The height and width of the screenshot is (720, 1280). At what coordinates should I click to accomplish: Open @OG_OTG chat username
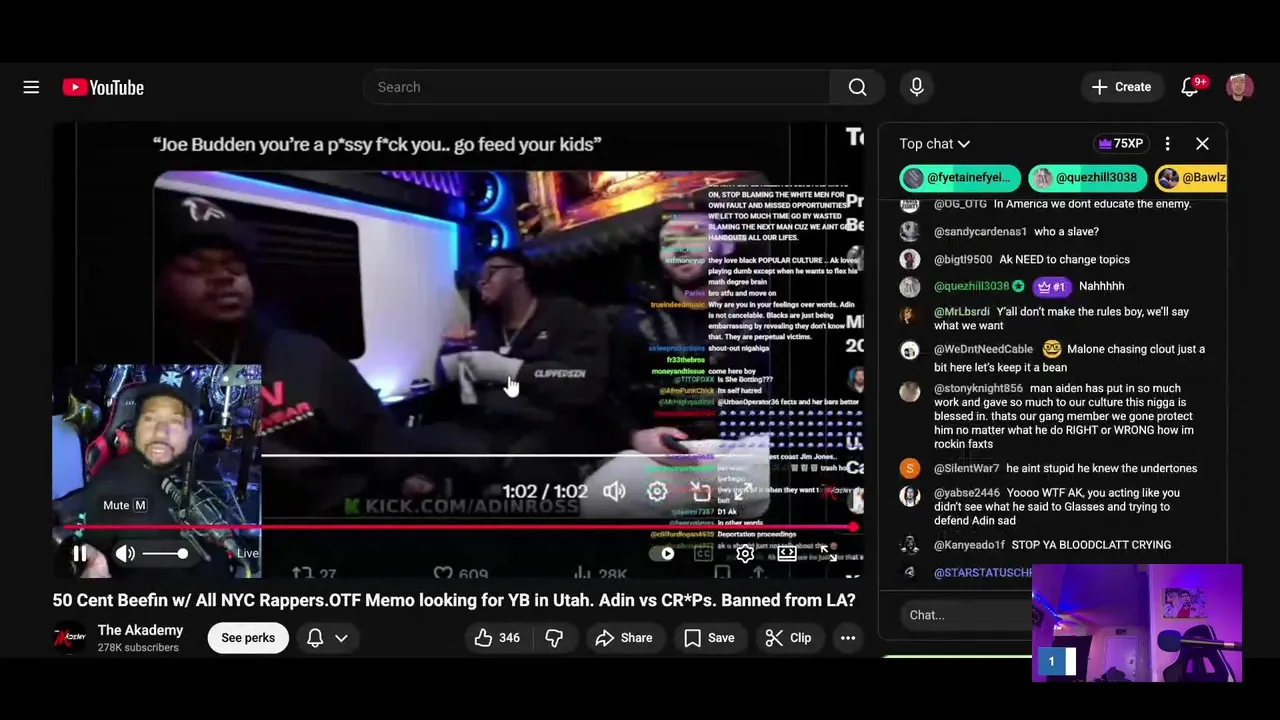[960, 204]
